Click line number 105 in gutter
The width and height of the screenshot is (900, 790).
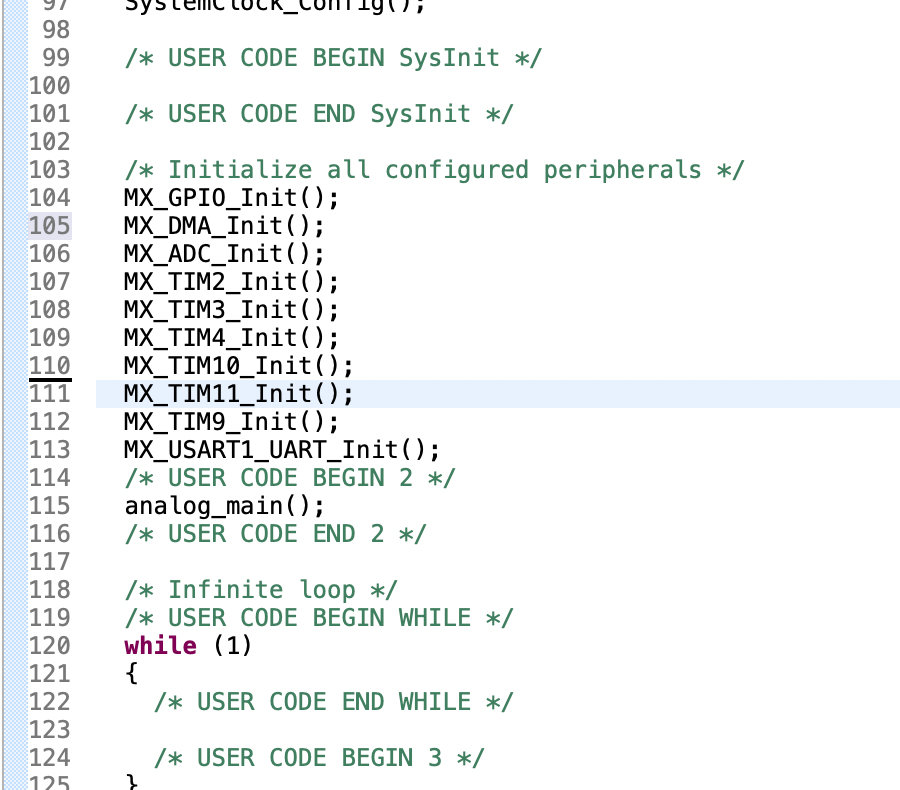pyautogui.click(x=50, y=226)
